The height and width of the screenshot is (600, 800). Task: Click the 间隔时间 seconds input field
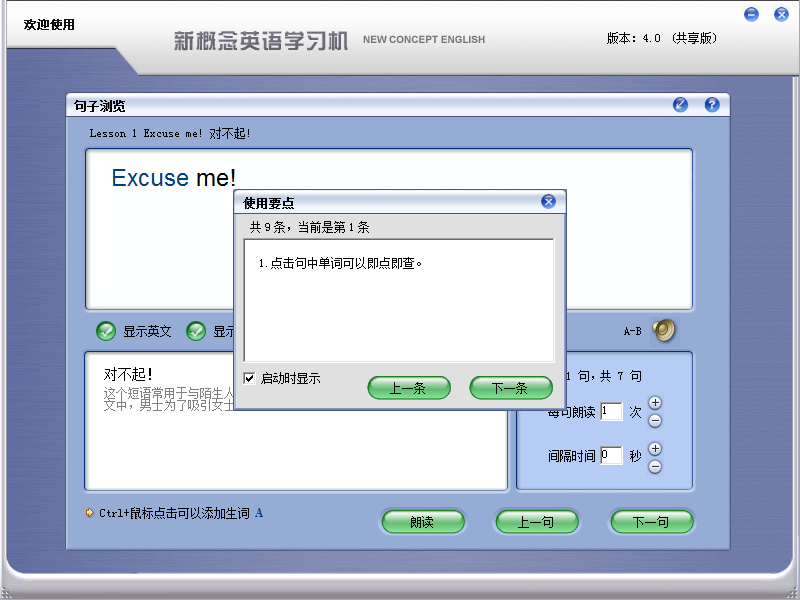tap(611, 455)
